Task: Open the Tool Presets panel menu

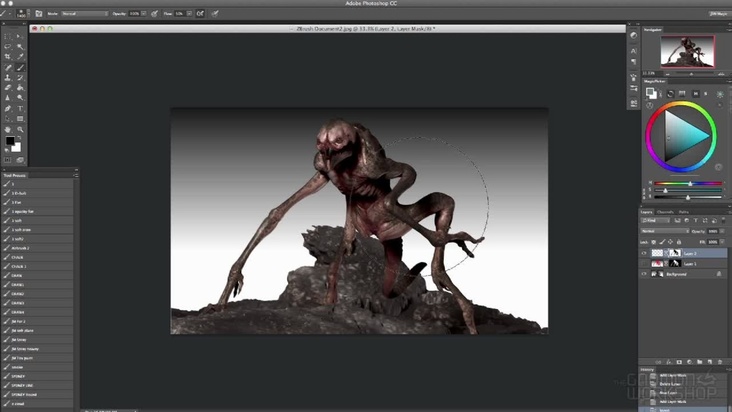Action: click(x=76, y=175)
